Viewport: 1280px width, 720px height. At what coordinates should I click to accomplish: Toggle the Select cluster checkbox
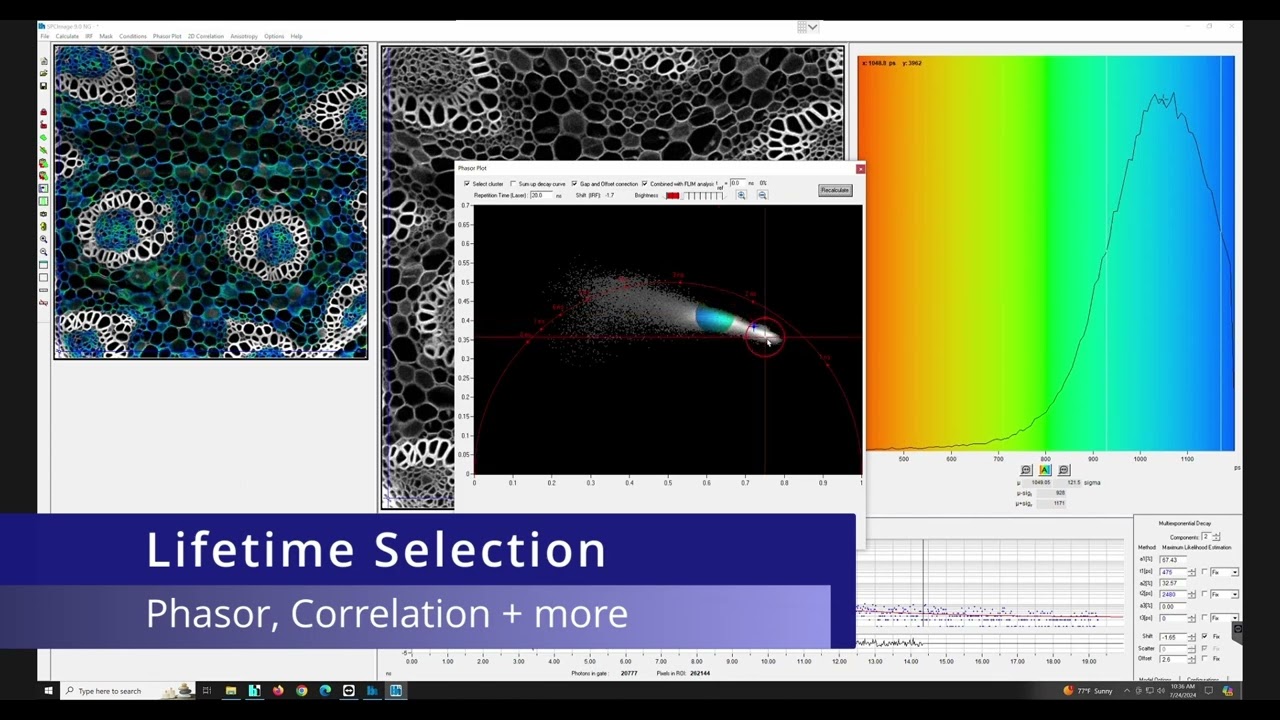467,184
